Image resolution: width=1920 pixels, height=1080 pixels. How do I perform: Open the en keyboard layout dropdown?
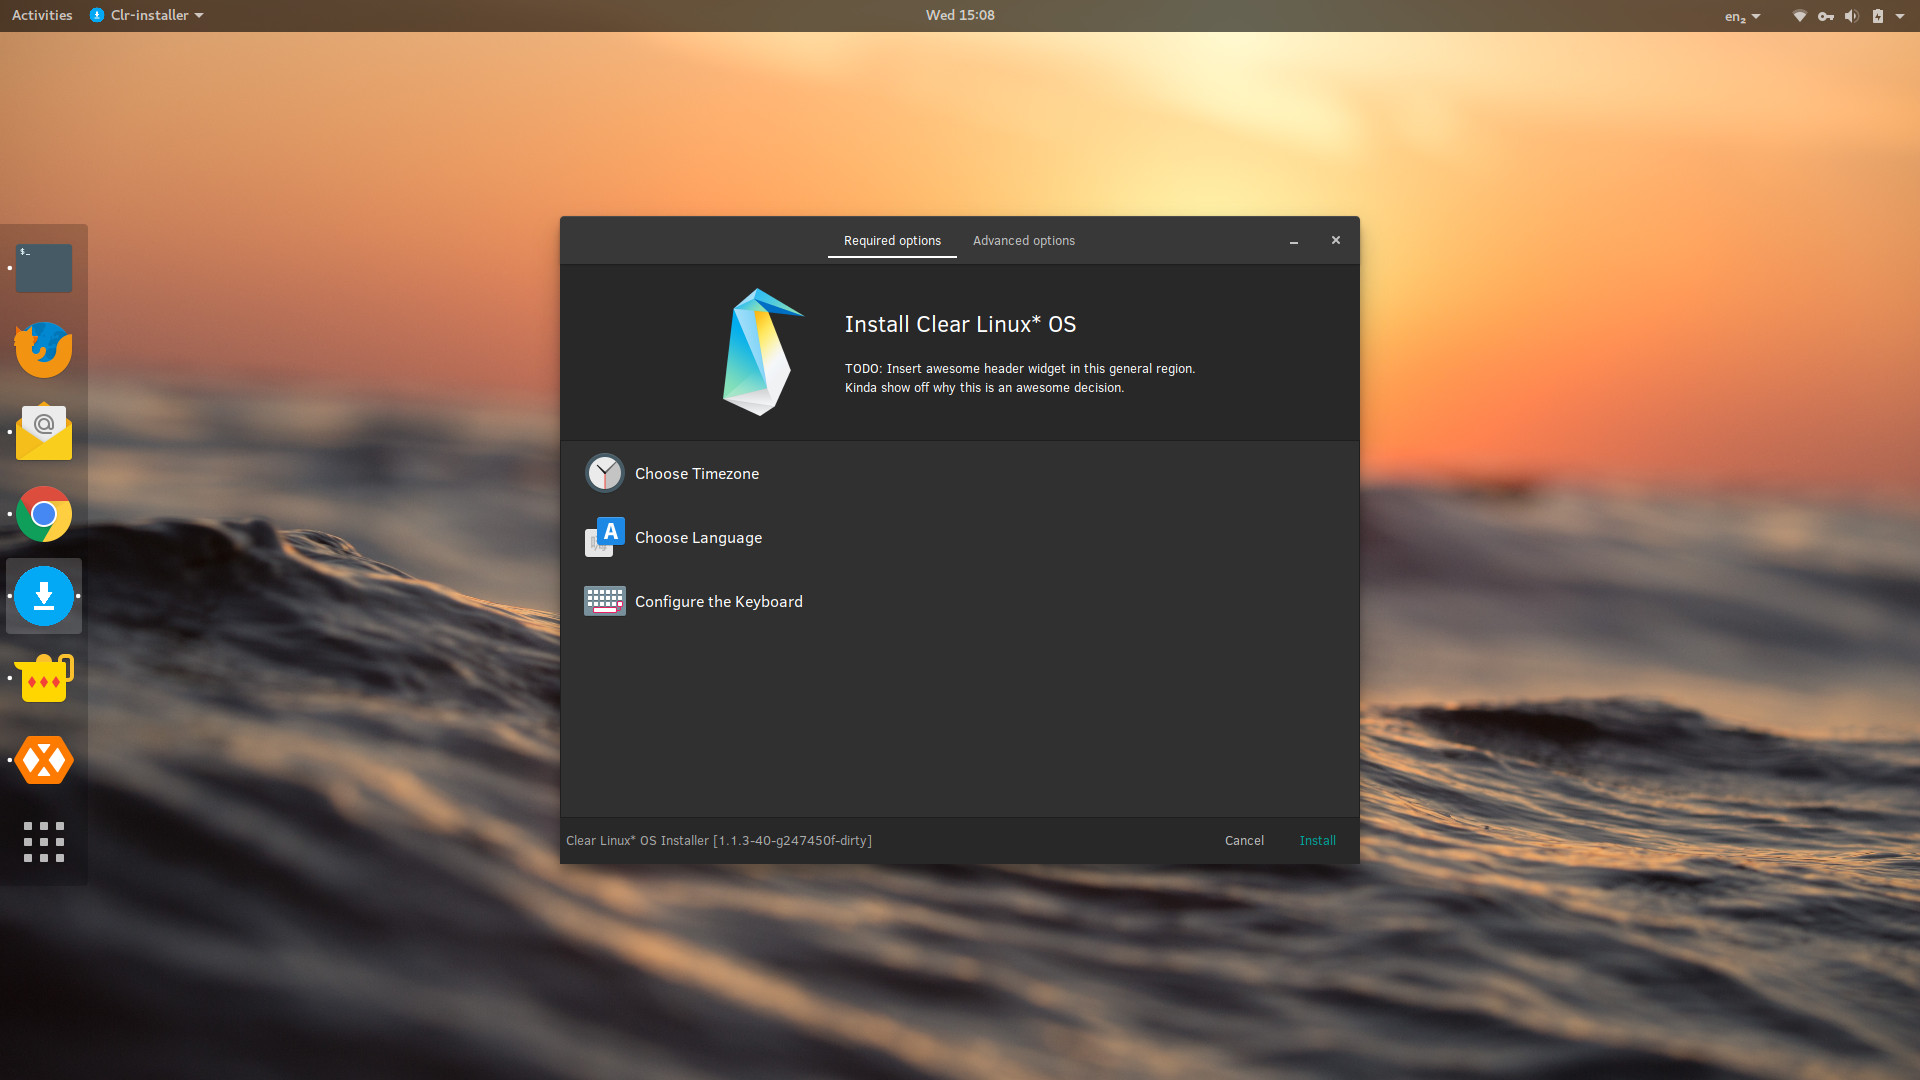(1742, 16)
